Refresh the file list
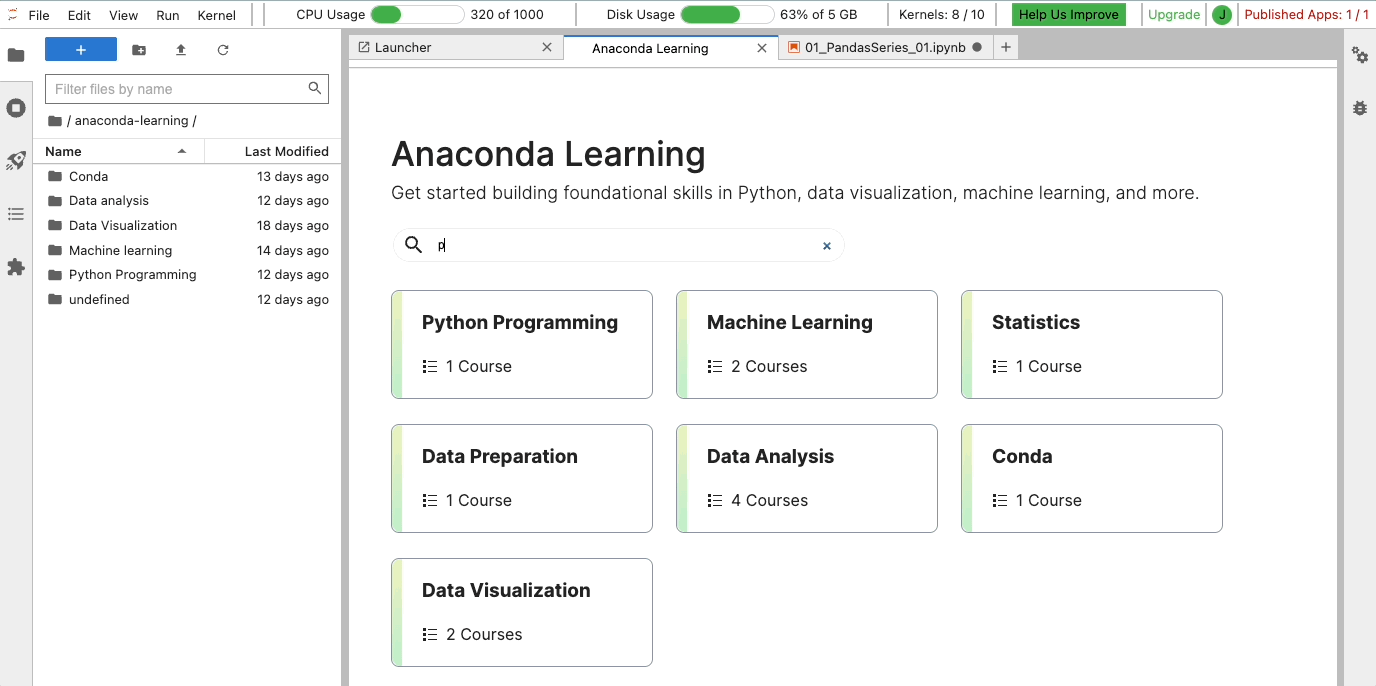This screenshot has height=686, width=1376. click(223, 50)
